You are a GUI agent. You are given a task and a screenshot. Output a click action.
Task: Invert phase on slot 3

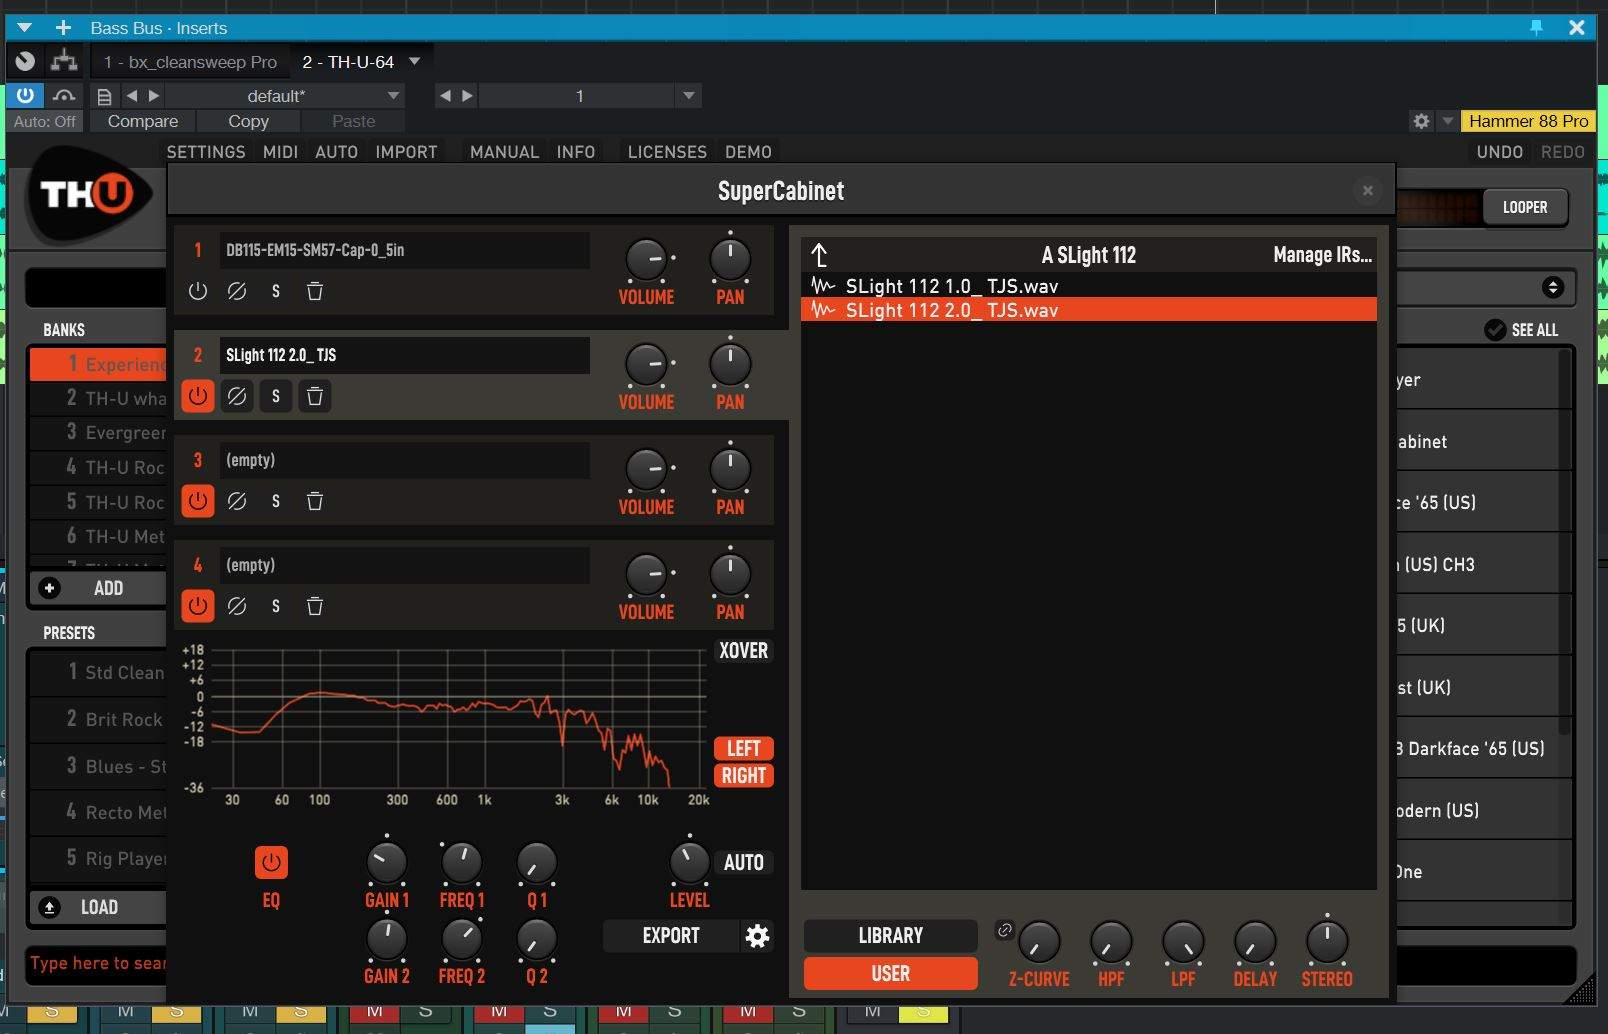[237, 501]
